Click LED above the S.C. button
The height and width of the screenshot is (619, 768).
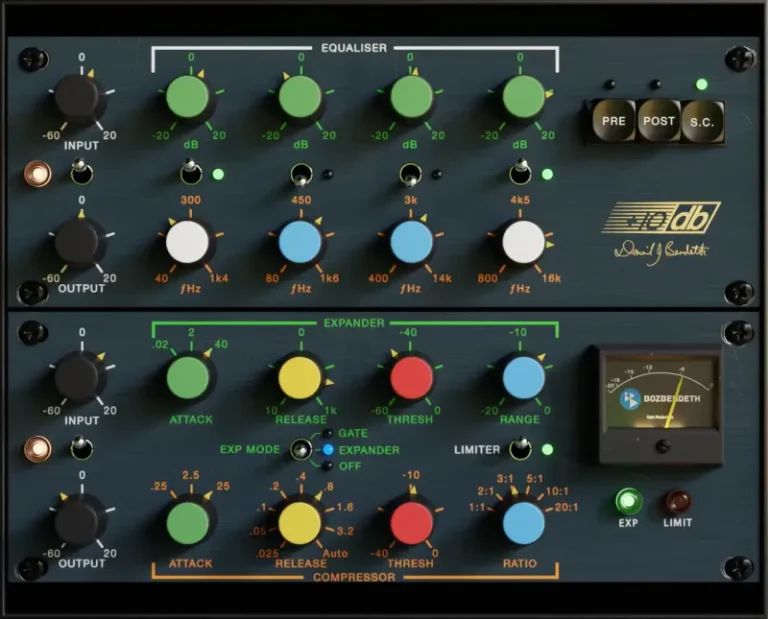pyautogui.click(x=702, y=85)
